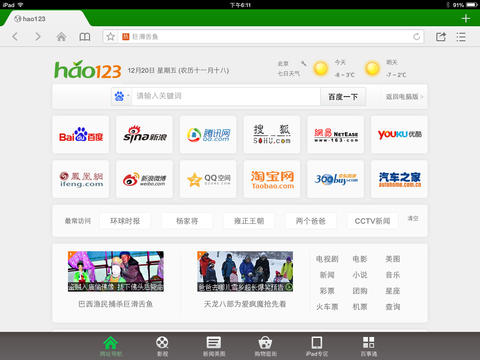480x360 pixels.
Task: Focus the hao123 keyword search field
Action: click(226, 97)
